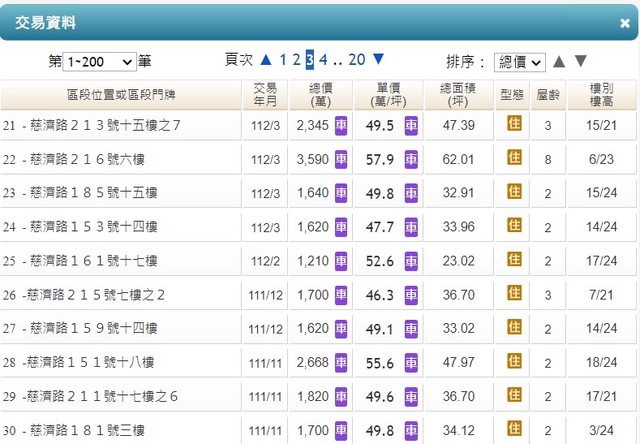Click 車 icon beside total price 2,345
Viewport: 640px width, 444px height.
[x=341, y=126]
